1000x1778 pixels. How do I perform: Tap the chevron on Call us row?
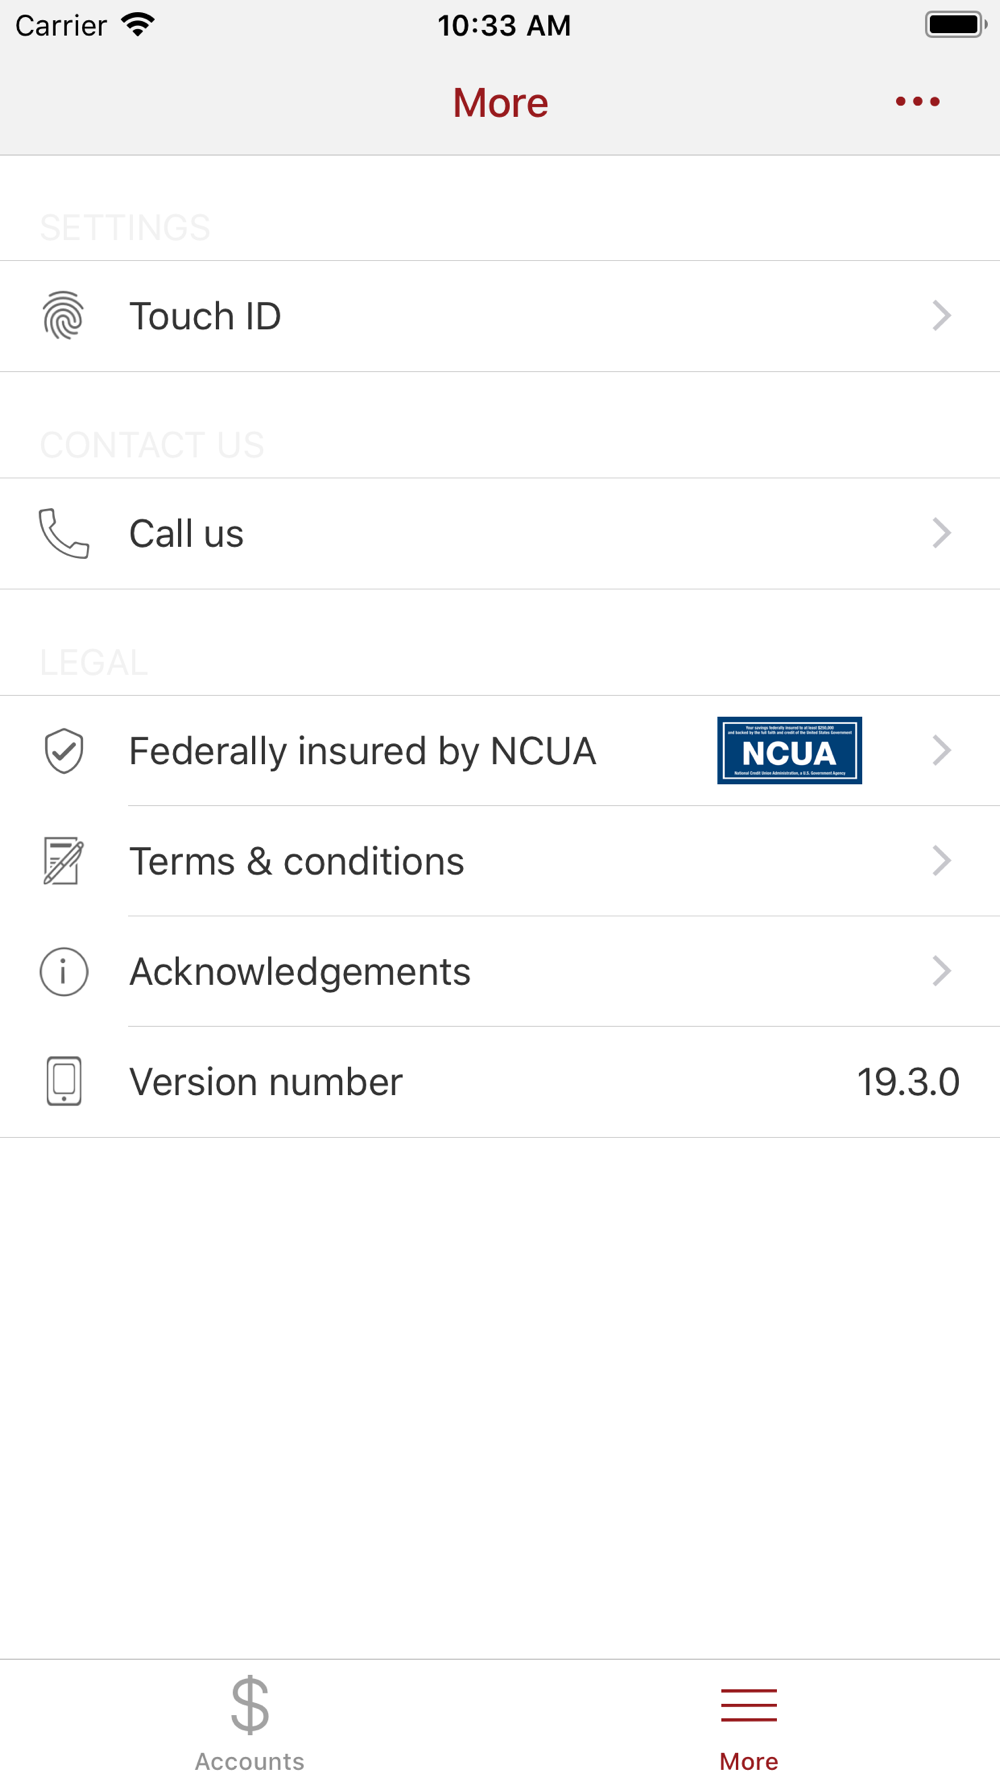pyautogui.click(x=941, y=533)
